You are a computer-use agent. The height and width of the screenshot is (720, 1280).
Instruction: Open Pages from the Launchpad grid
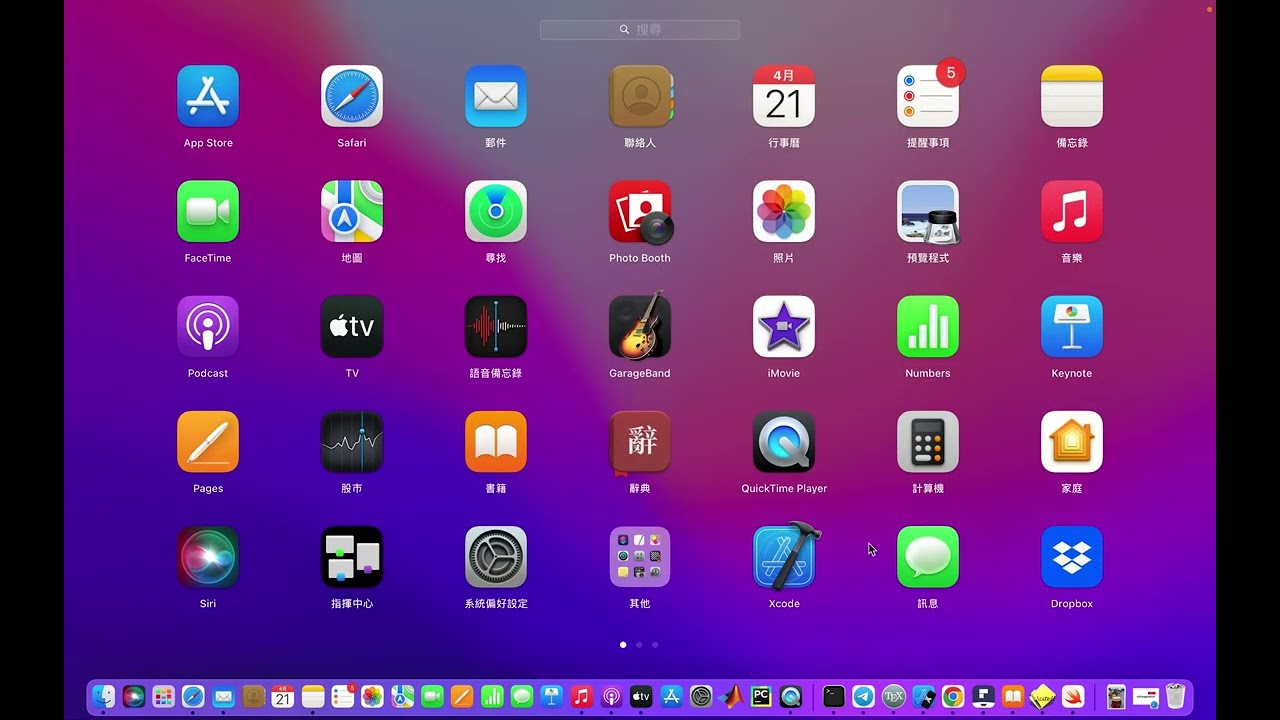(x=208, y=441)
